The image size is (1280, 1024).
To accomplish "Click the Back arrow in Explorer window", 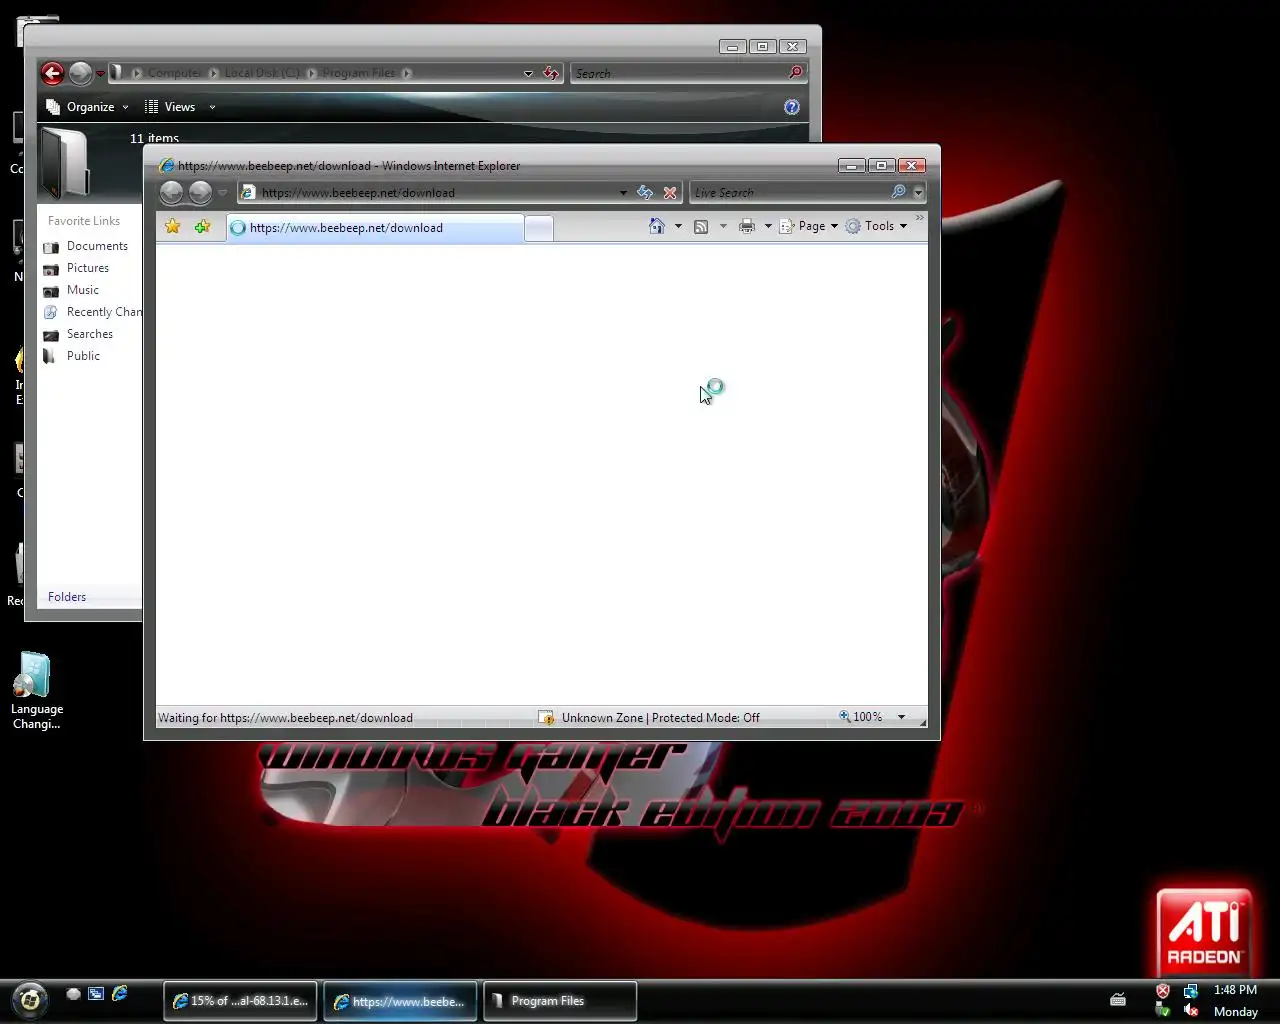I will 52,73.
